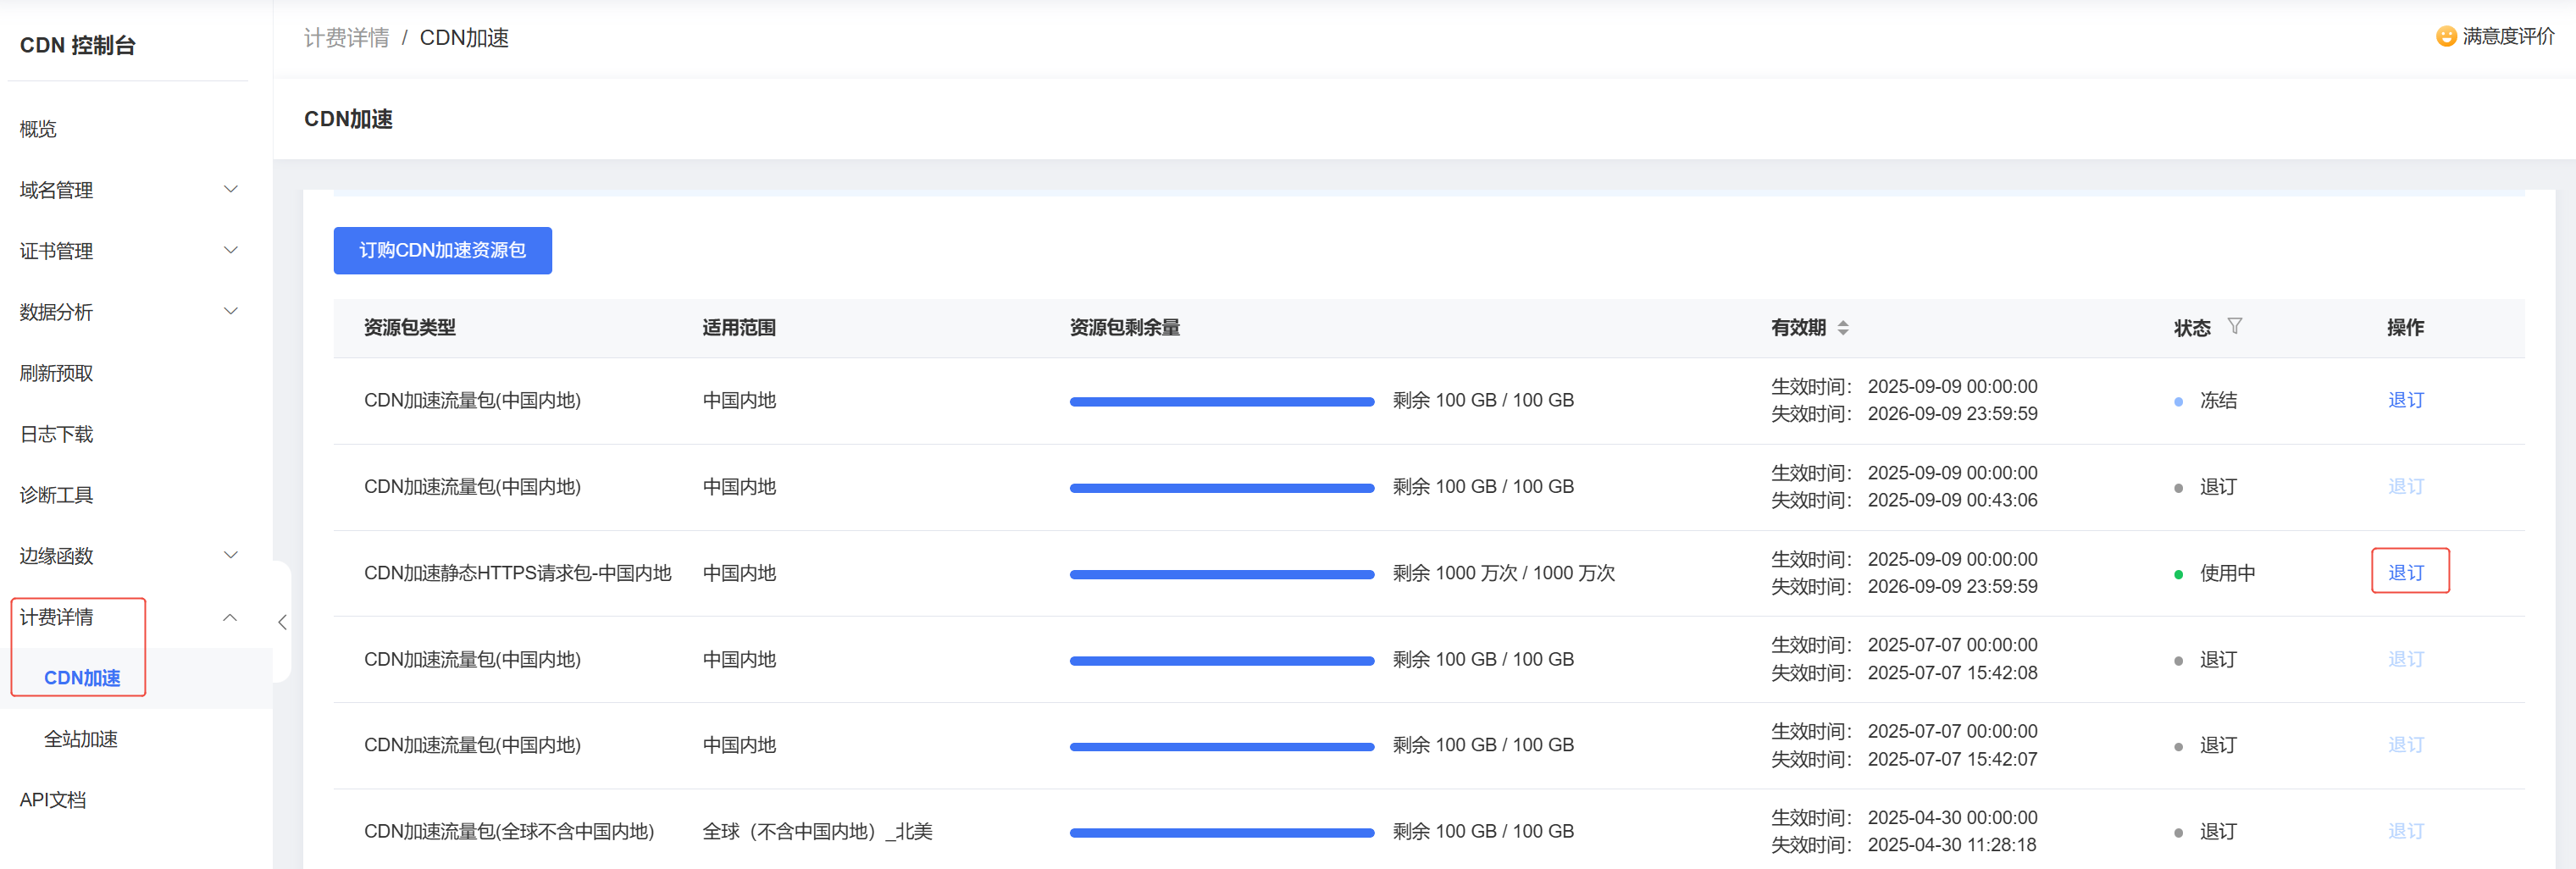Expand the 证书管理 menu chevron
Image resolution: width=2576 pixels, height=869 pixels.
[x=231, y=251]
